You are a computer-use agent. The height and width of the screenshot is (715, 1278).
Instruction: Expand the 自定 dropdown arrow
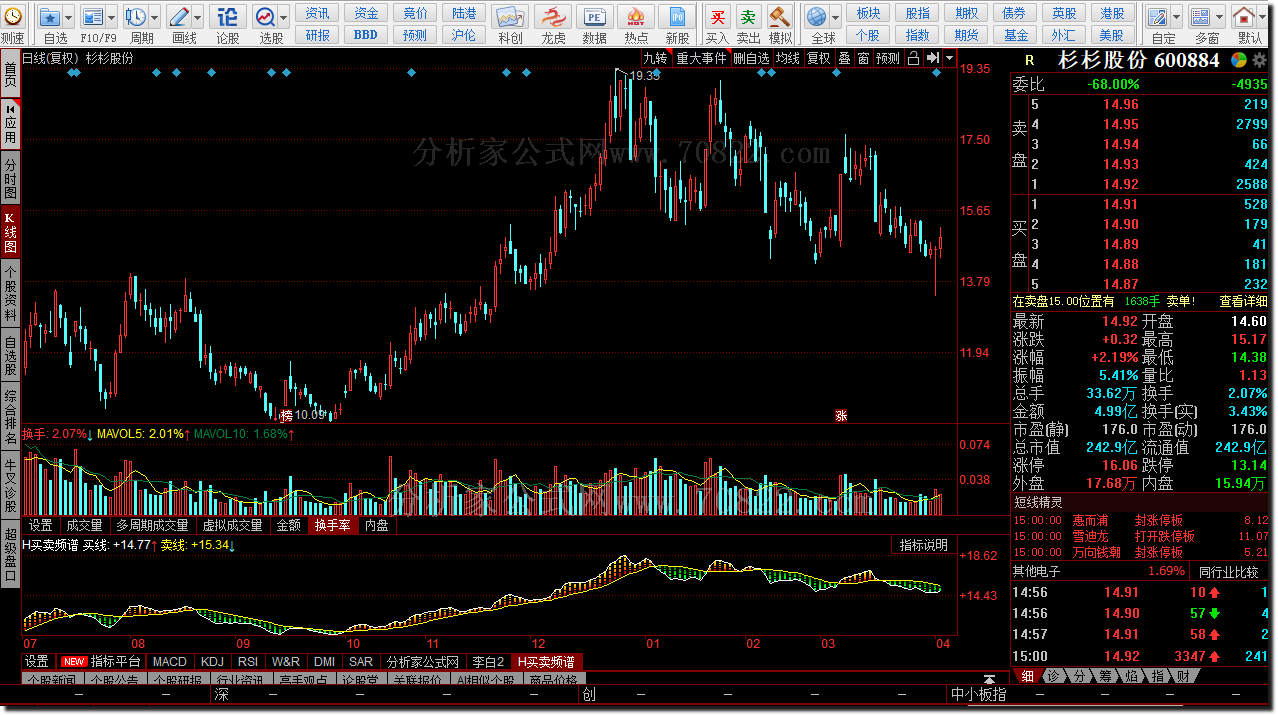1176,17
